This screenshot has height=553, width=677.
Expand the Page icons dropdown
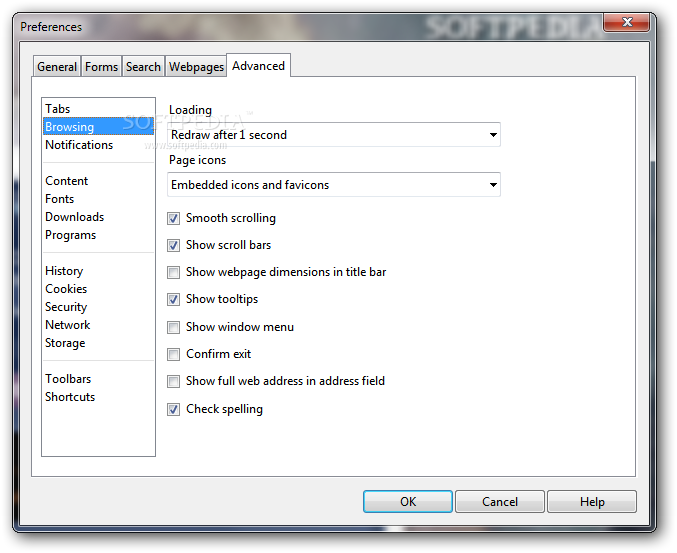tap(334, 185)
